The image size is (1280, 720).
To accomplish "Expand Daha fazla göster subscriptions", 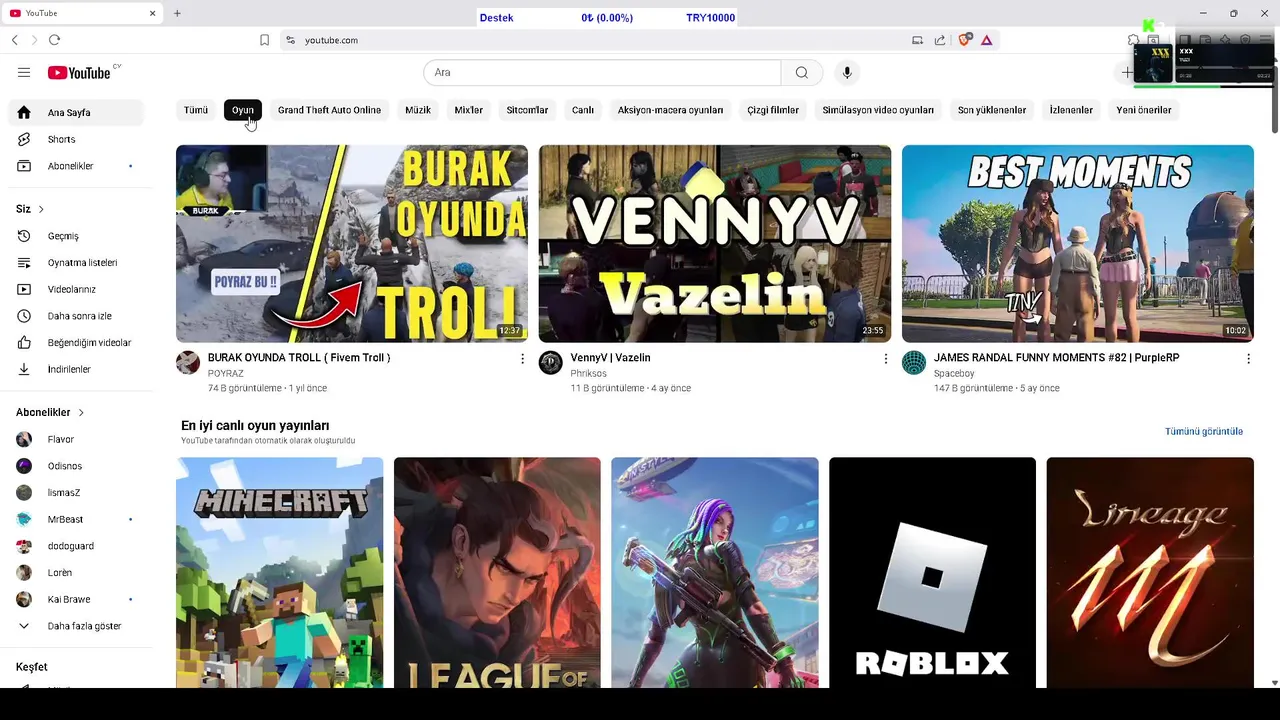I will click(x=77, y=626).
